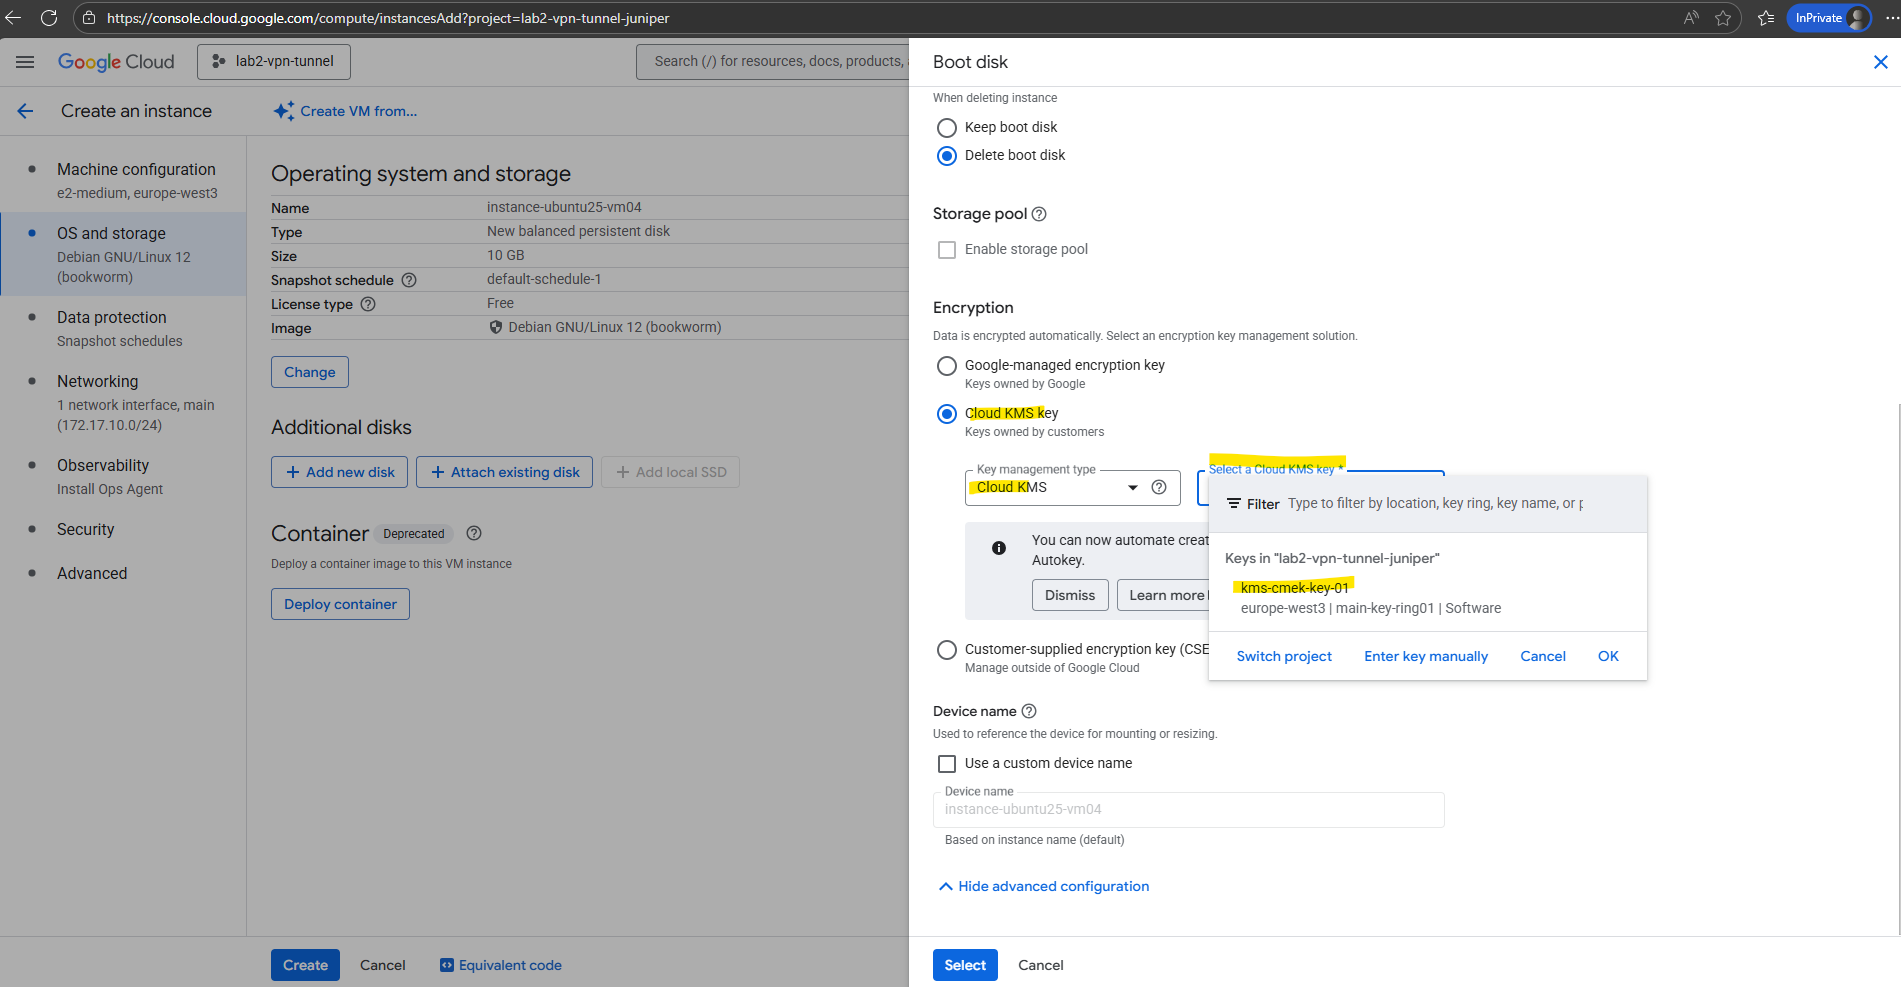
Task: Click Add new disk
Action: 339,472
